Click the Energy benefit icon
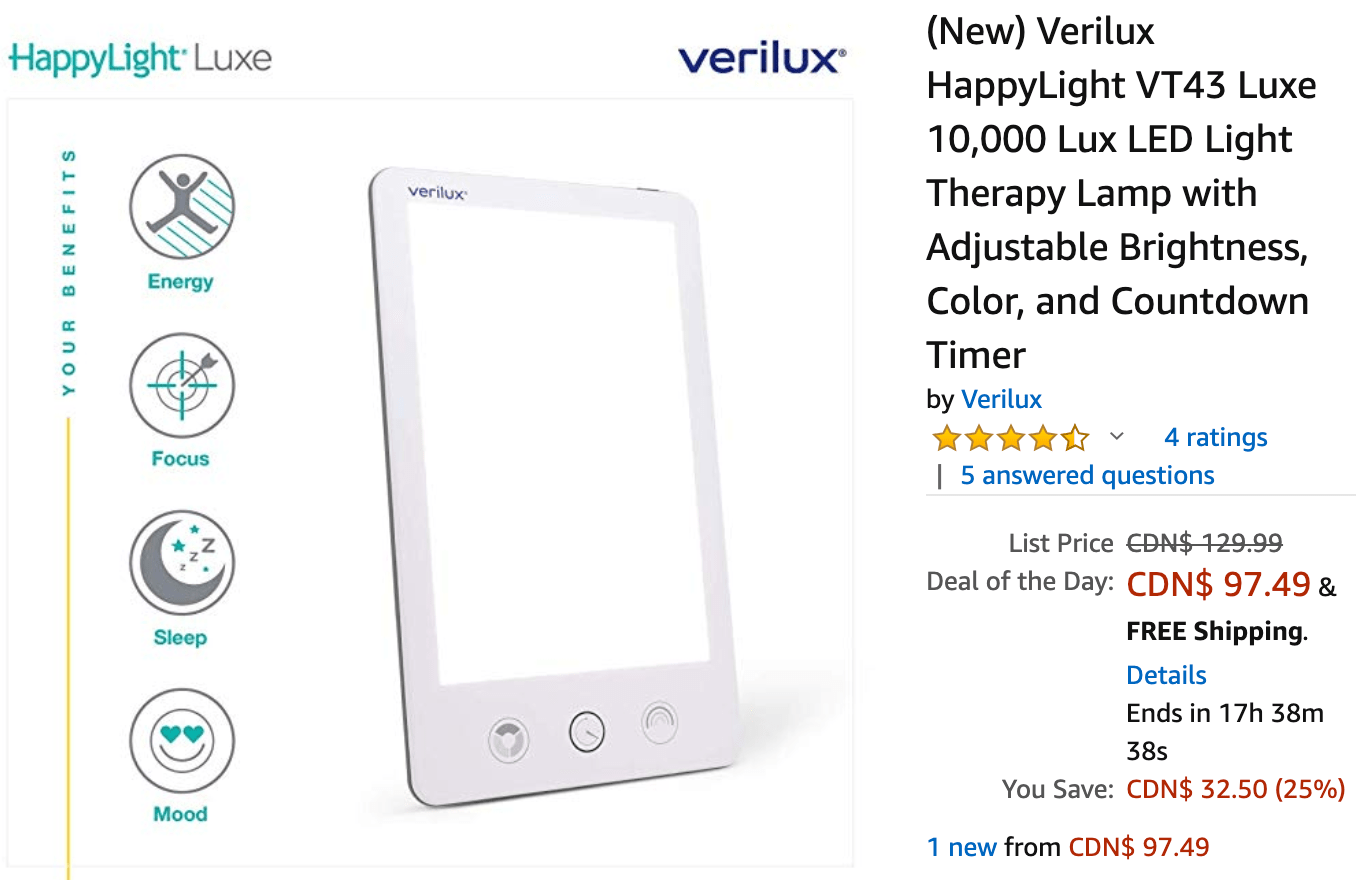Viewport: 1356px width, 880px height. pyautogui.click(x=181, y=207)
